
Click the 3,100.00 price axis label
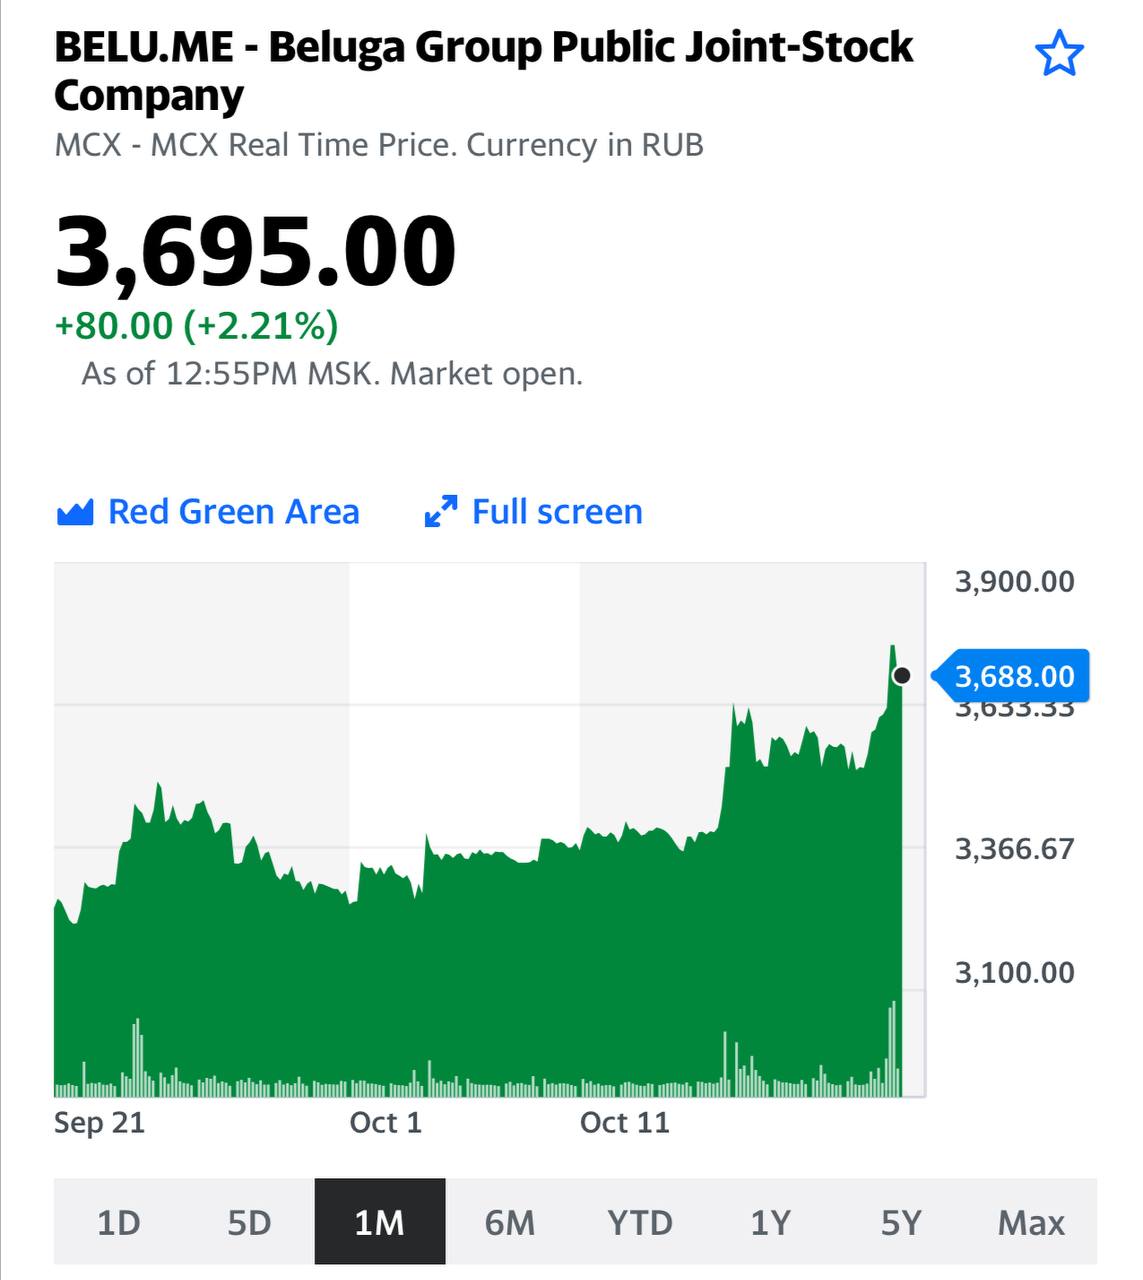(1015, 972)
